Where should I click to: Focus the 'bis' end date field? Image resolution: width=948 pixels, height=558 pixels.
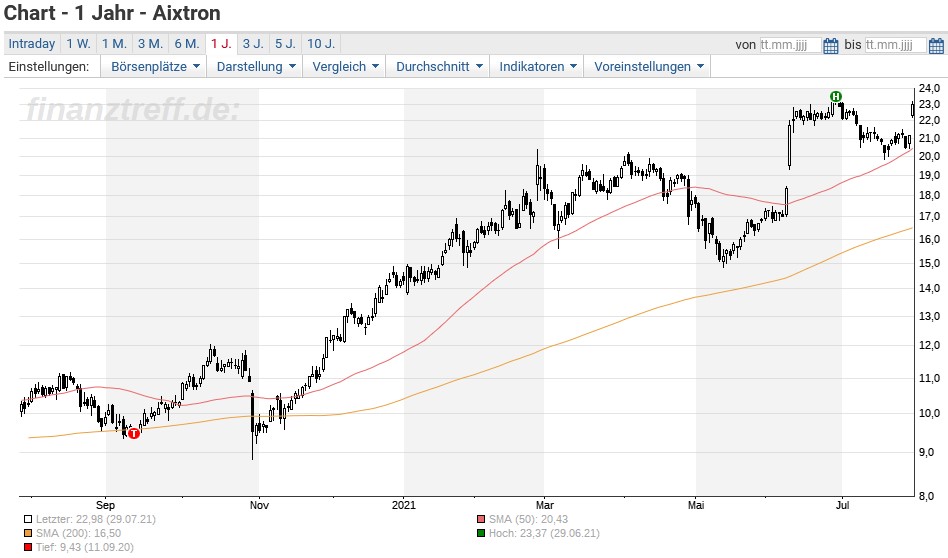point(895,45)
